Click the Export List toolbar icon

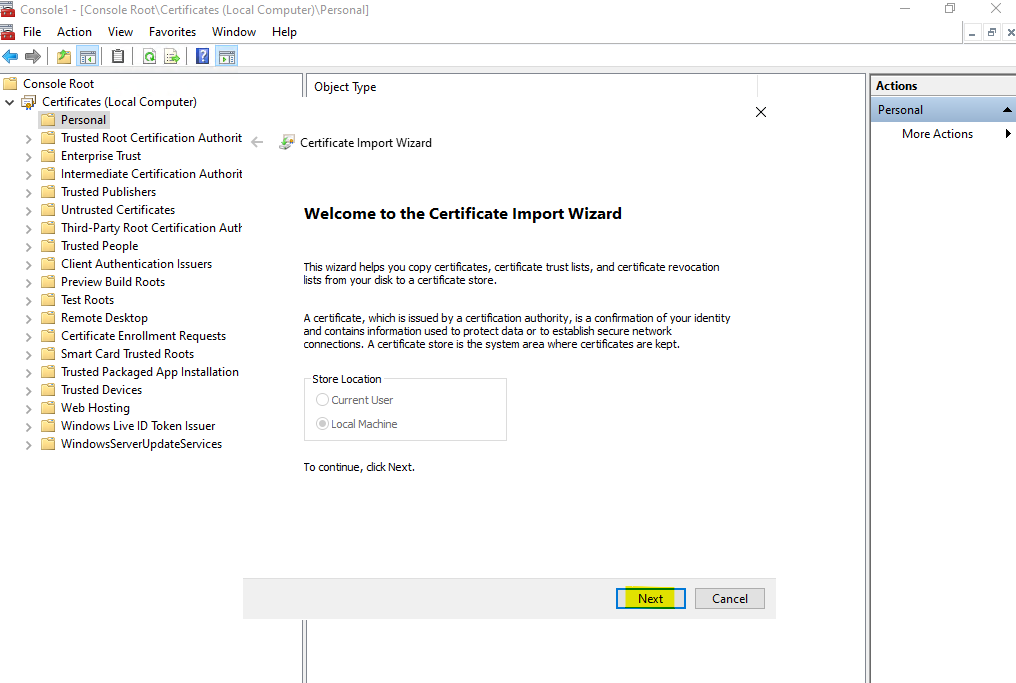click(172, 56)
